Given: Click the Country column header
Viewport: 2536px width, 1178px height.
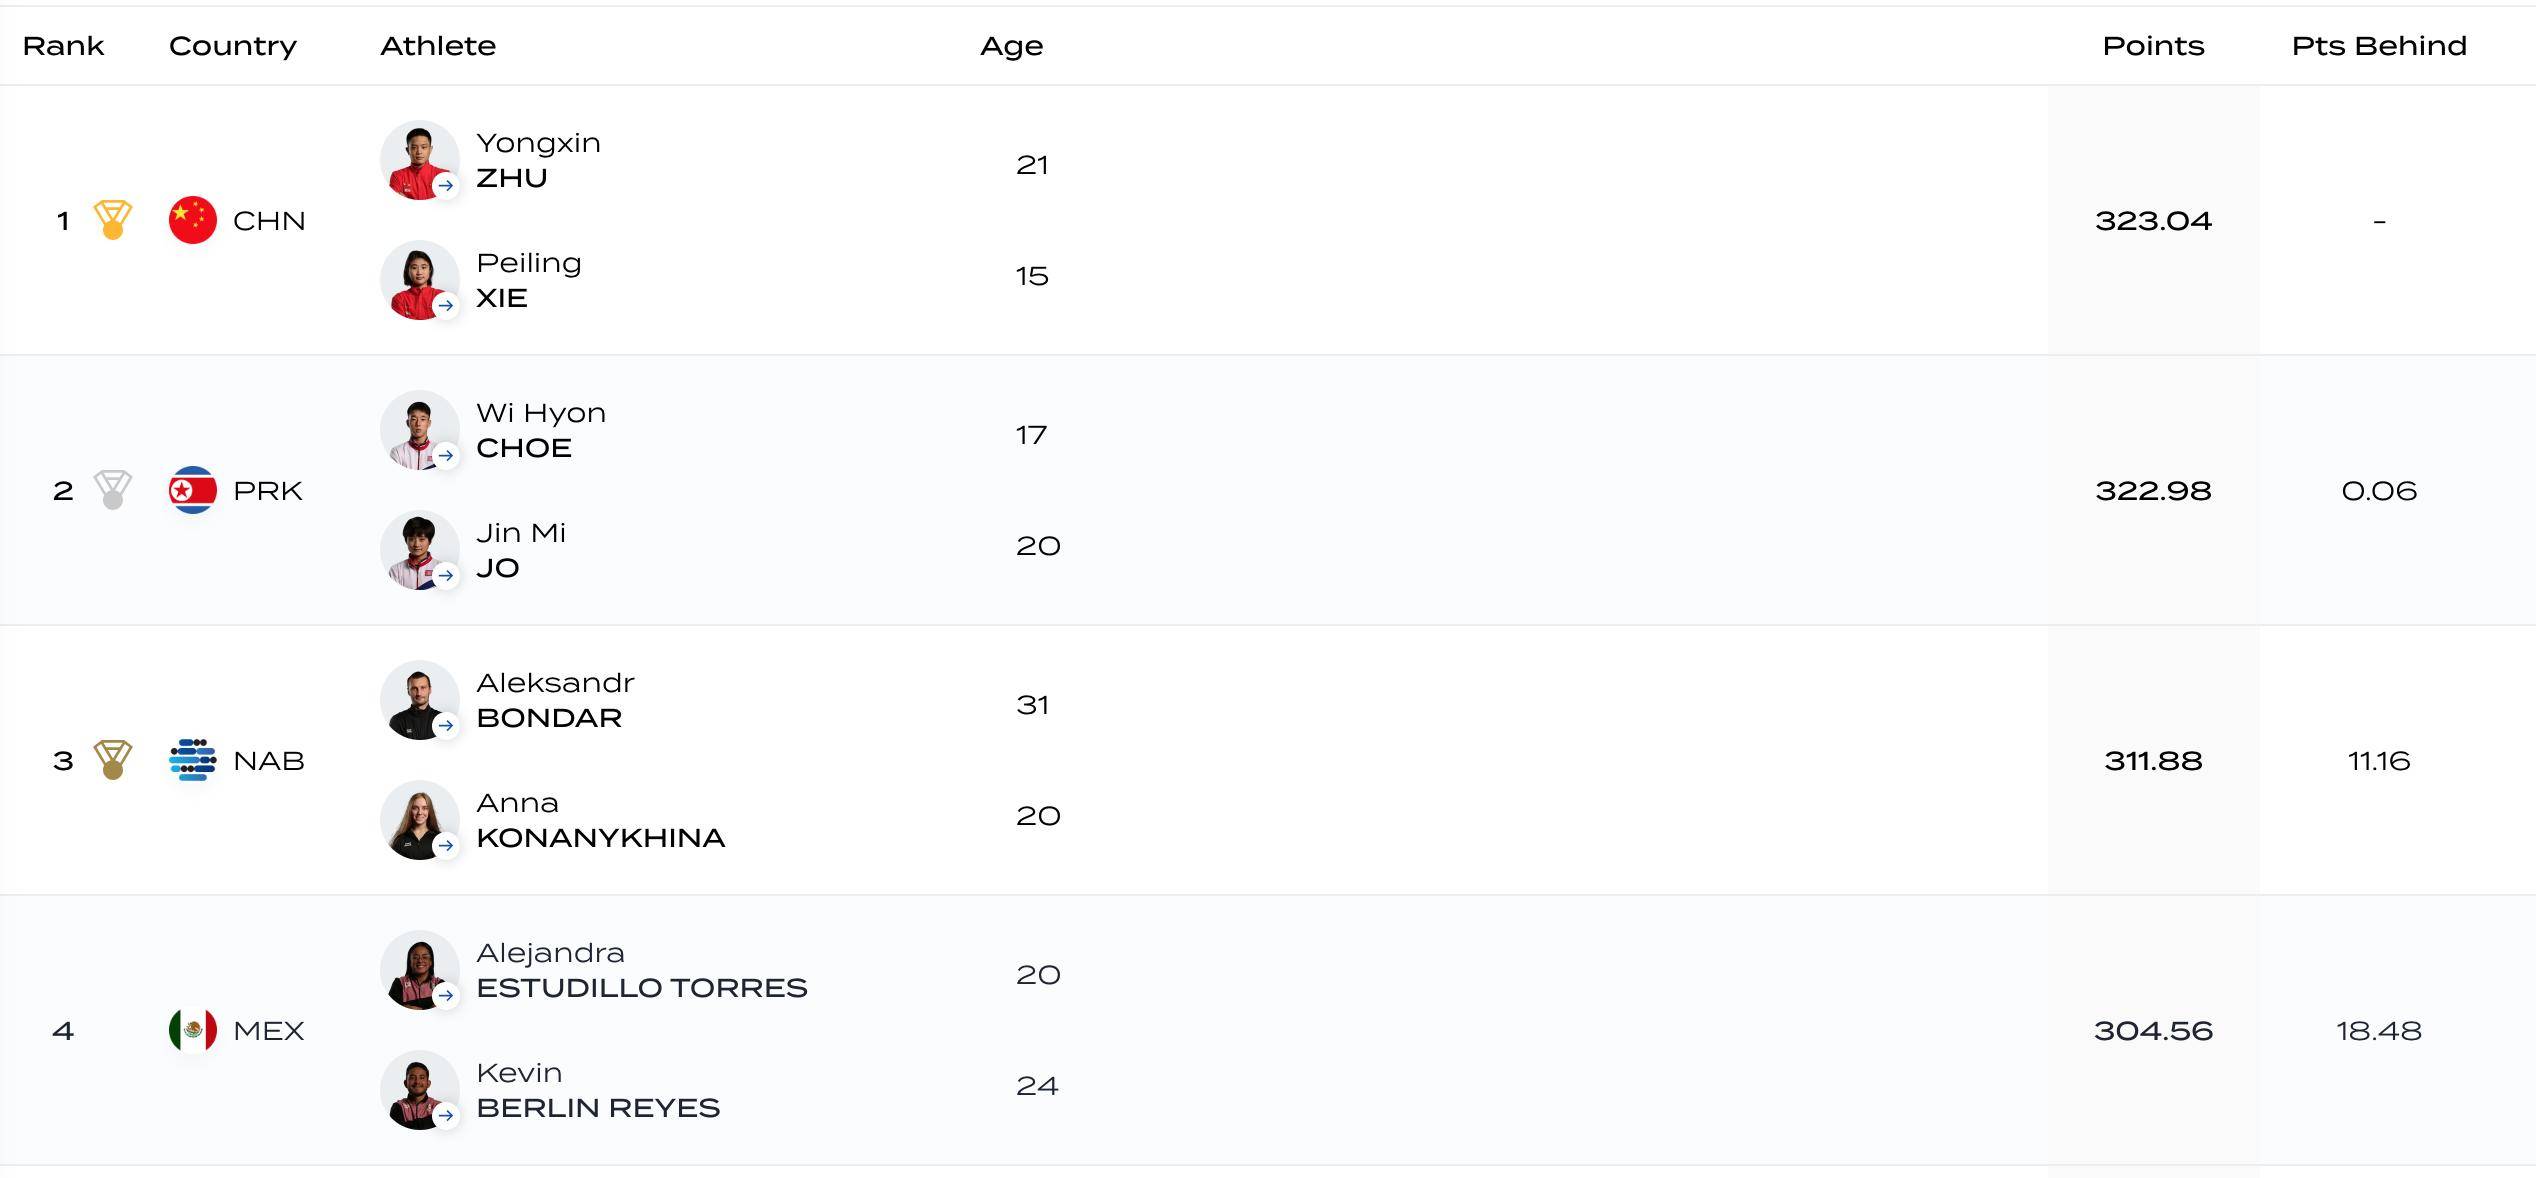Looking at the screenshot, I should [233, 47].
